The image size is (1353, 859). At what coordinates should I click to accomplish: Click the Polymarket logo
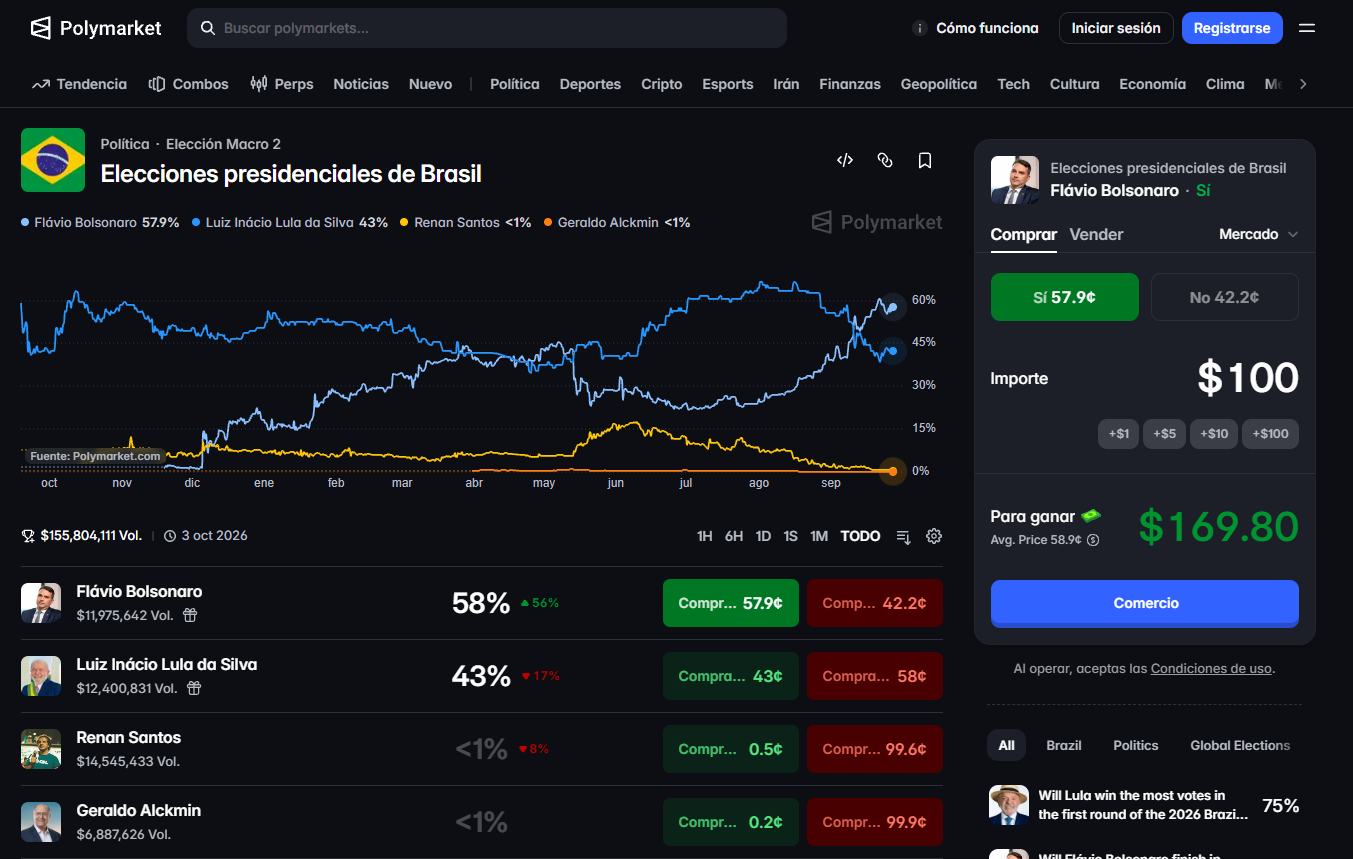click(x=96, y=28)
